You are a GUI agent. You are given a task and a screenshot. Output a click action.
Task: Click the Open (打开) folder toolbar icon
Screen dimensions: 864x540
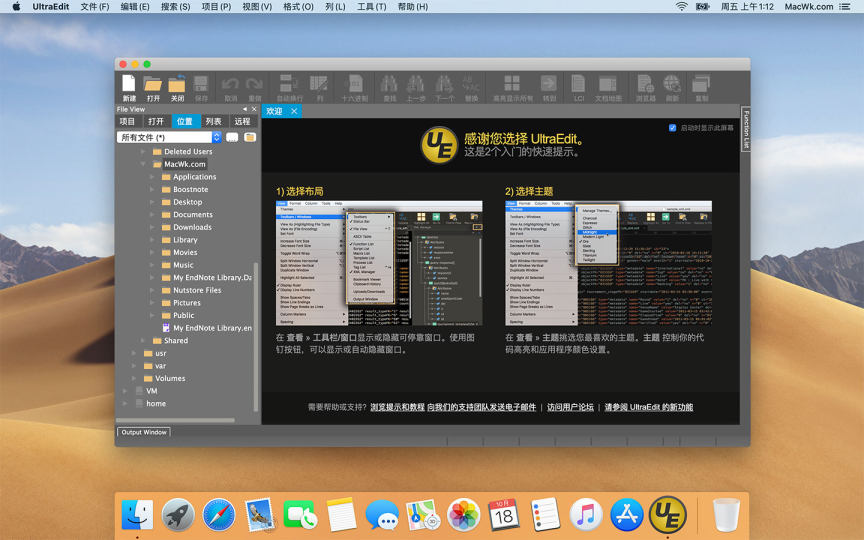click(153, 84)
